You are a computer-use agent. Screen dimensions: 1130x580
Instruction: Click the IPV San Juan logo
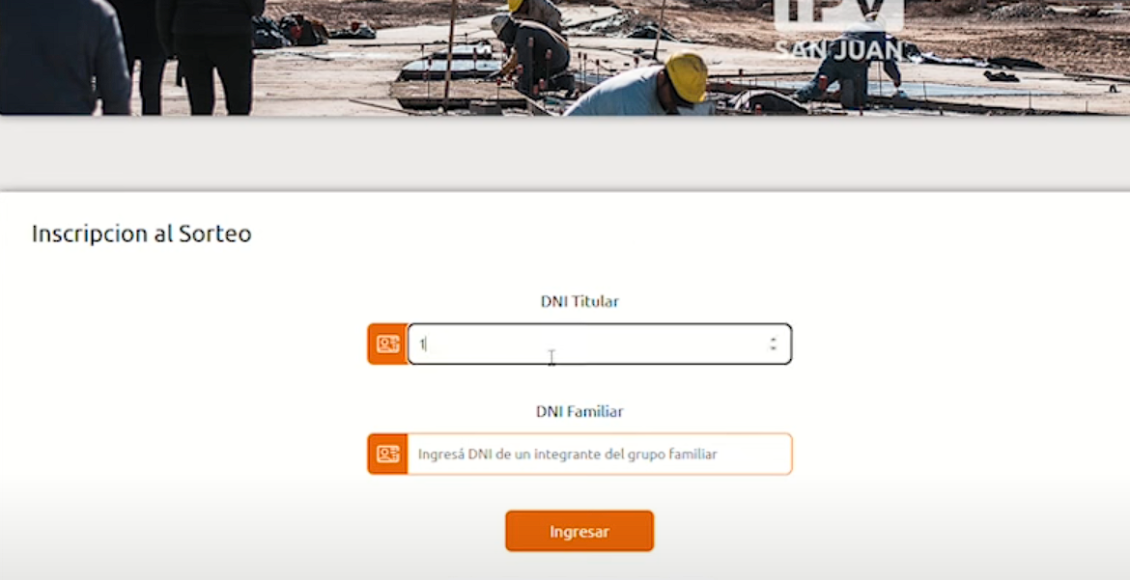(x=839, y=29)
